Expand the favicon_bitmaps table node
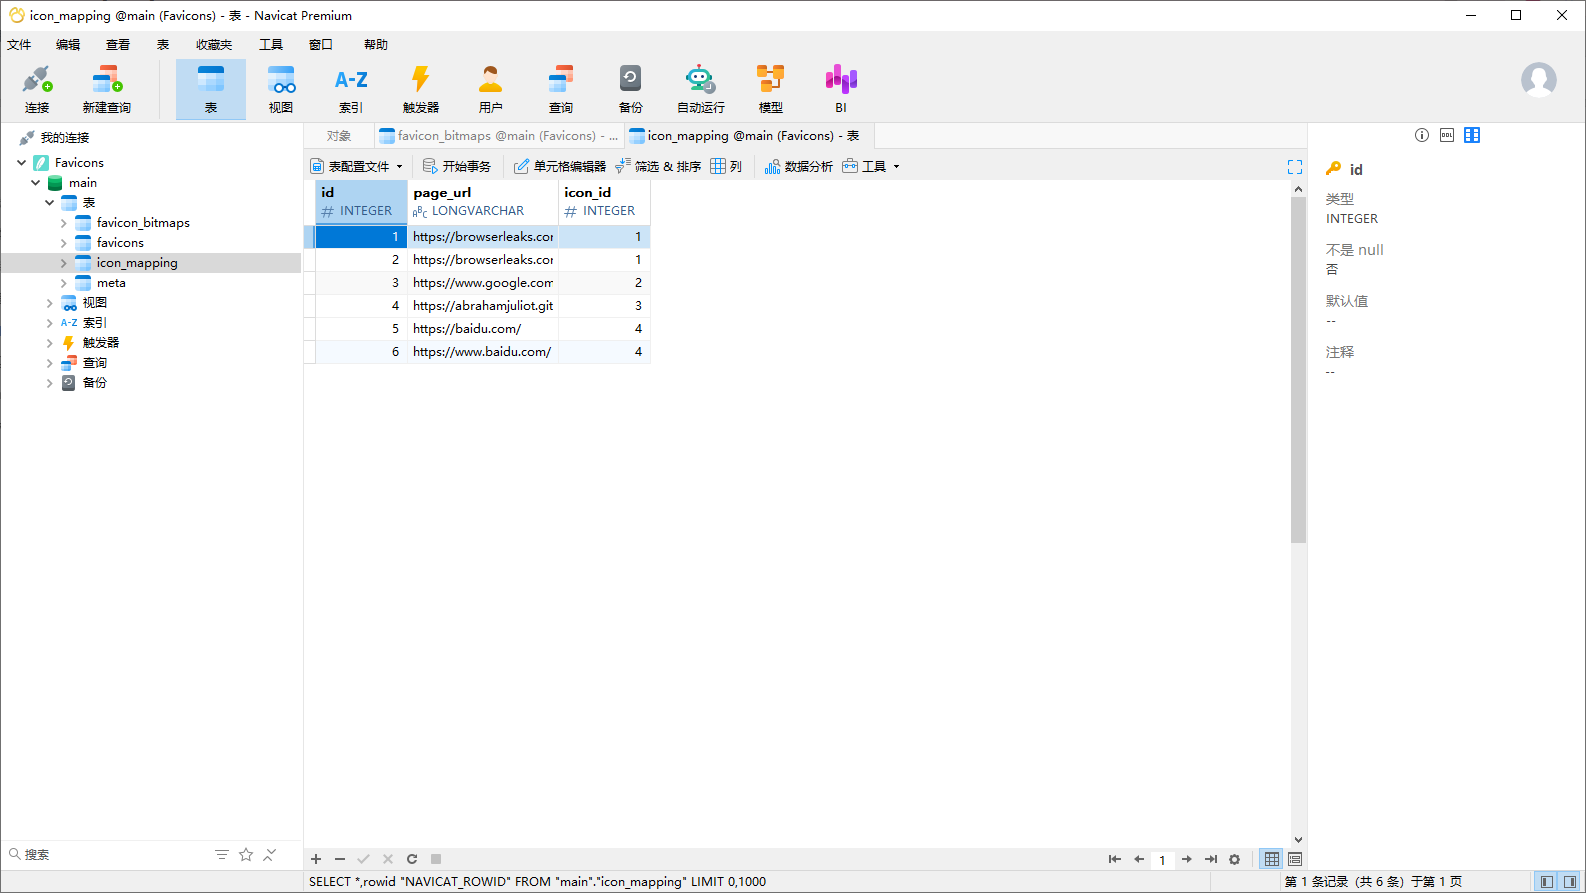This screenshot has height=893, width=1586. [x=63, y=223]
